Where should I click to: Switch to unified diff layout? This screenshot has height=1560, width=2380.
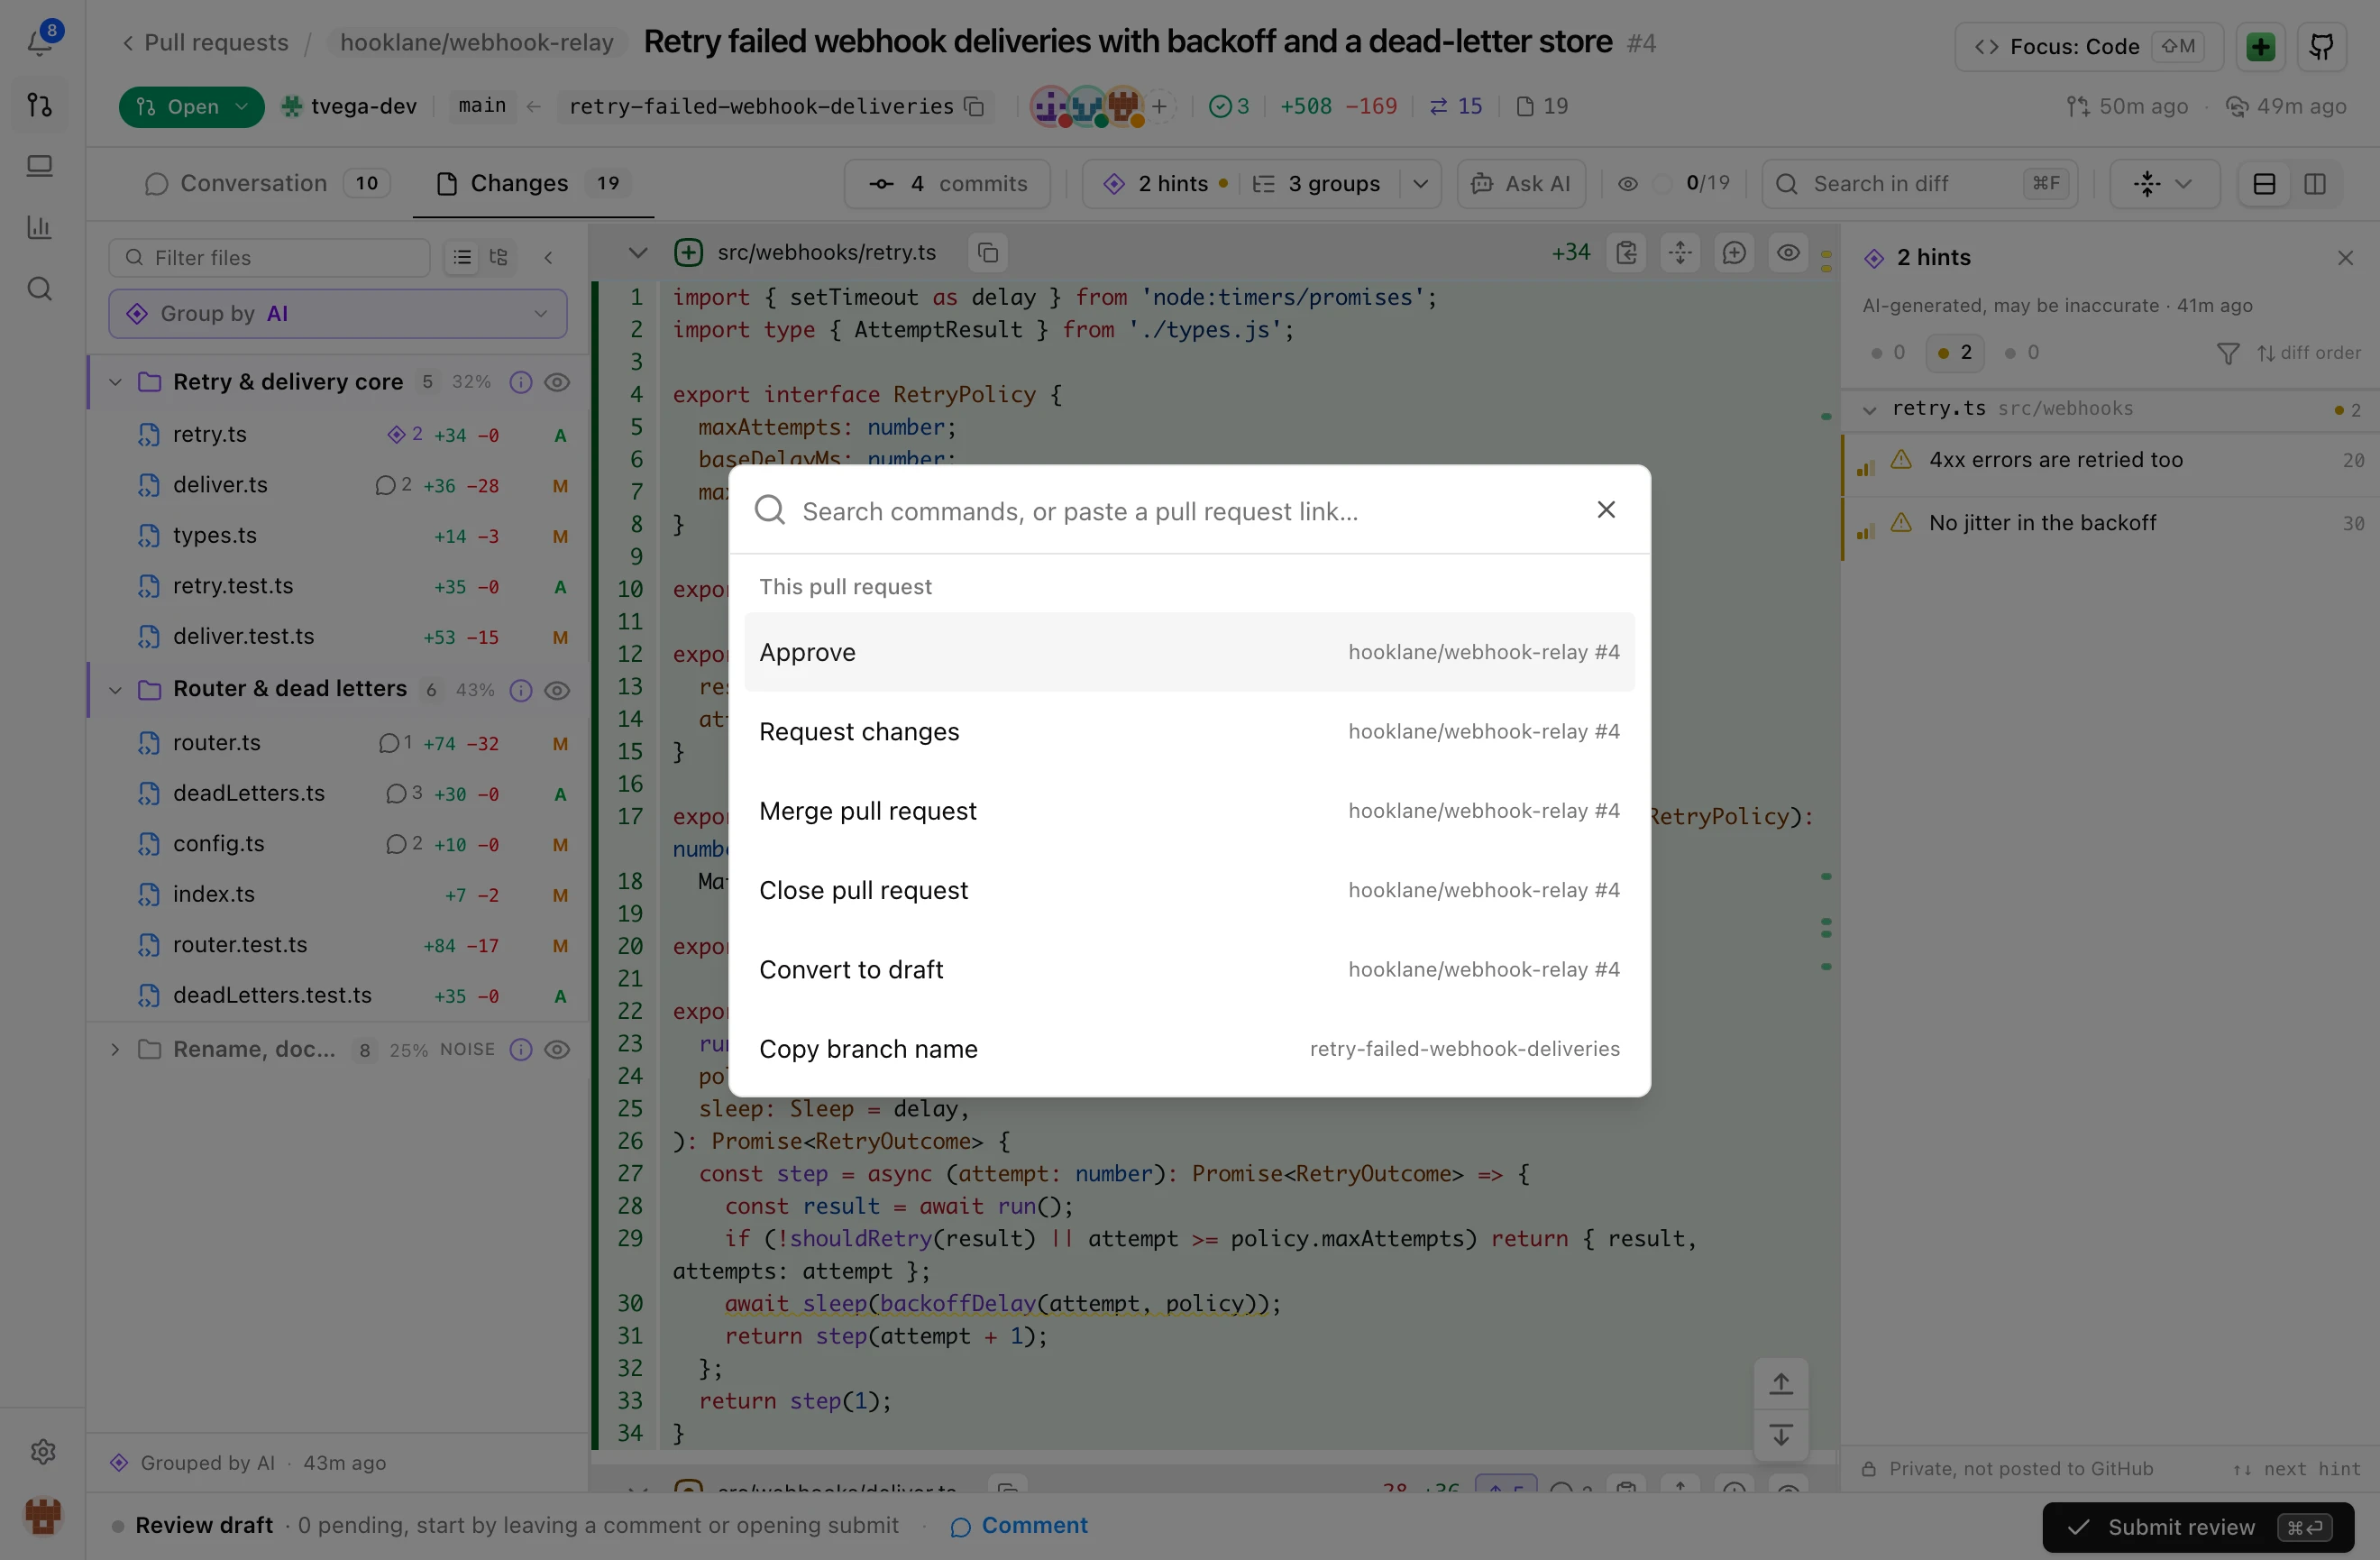pyautogui.click(x=2264, y=184)
